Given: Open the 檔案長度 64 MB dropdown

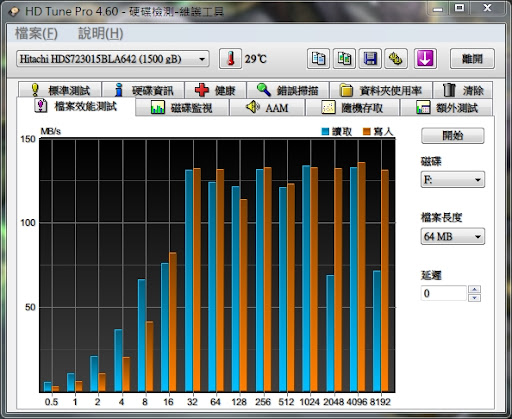Looking at the screenshot, I should tap(453, 237).
